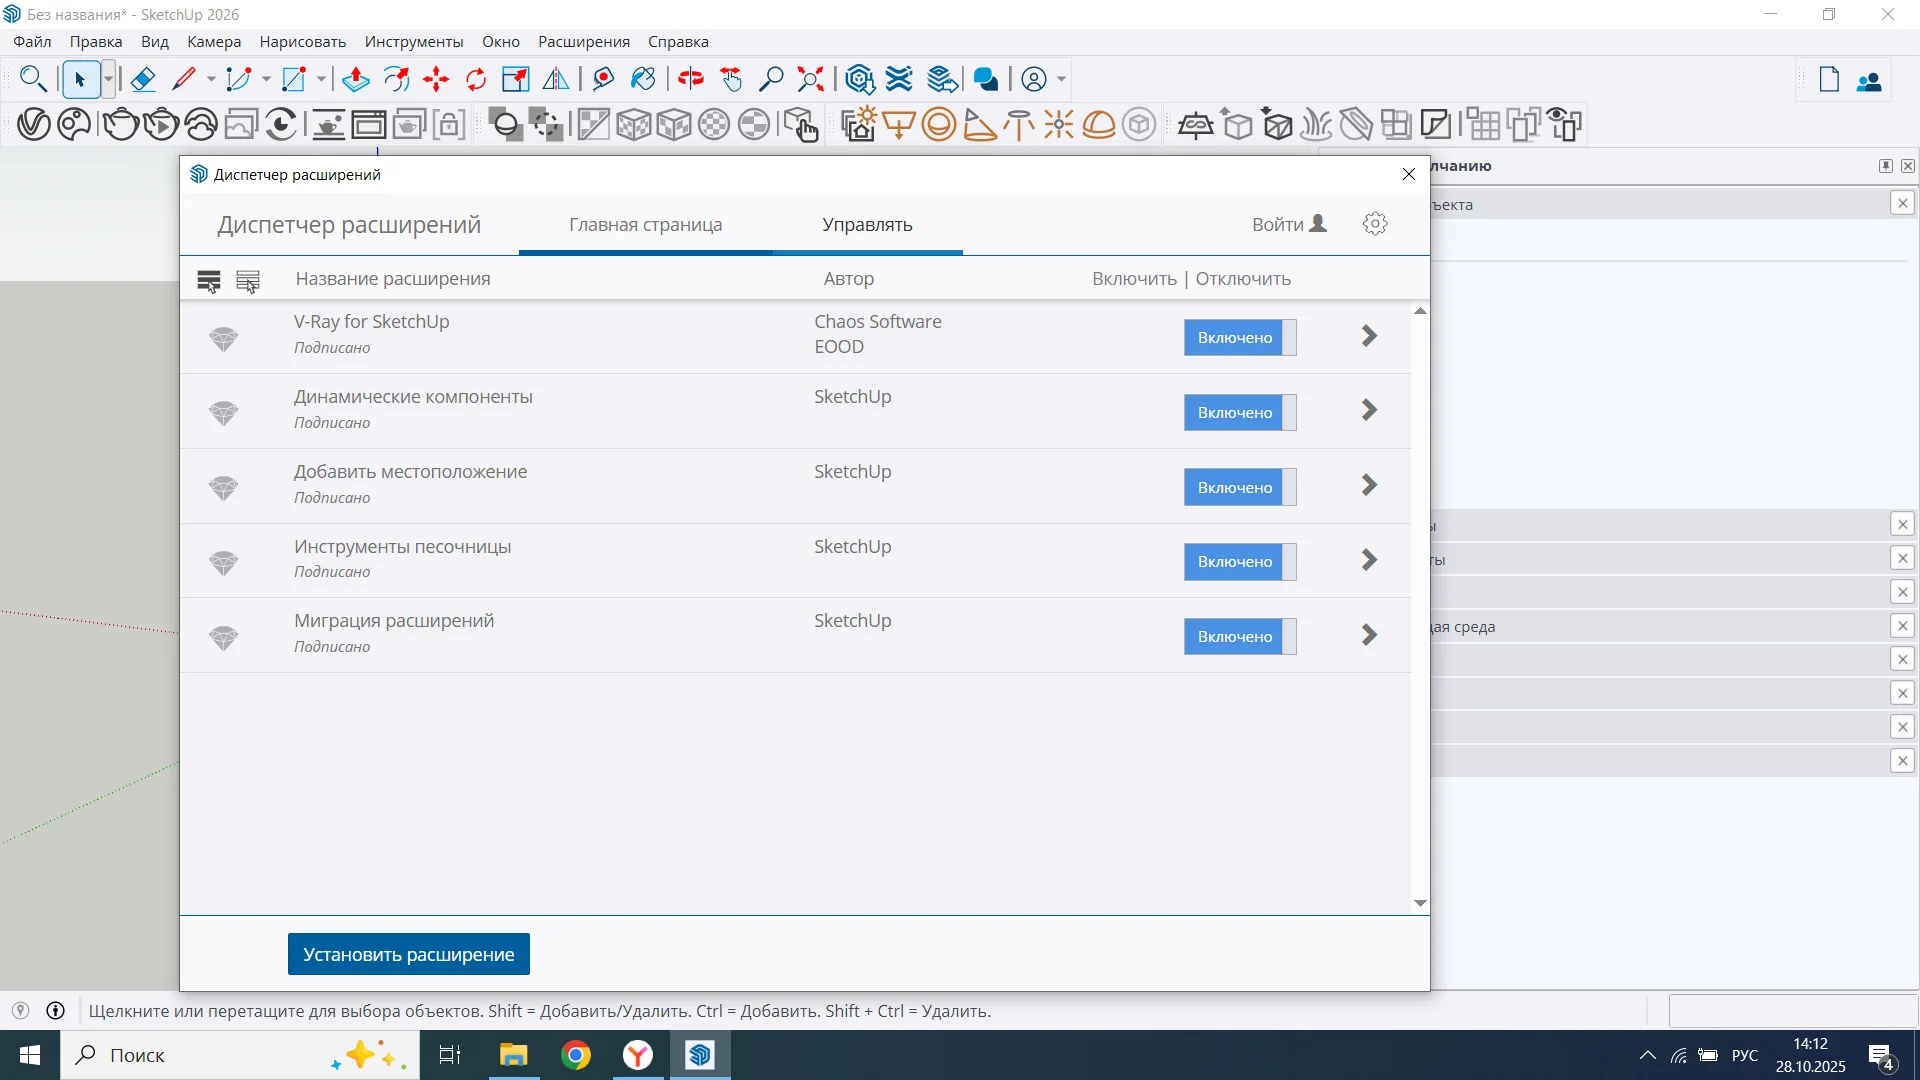Click Войти to sign in

coord(1290,225)
